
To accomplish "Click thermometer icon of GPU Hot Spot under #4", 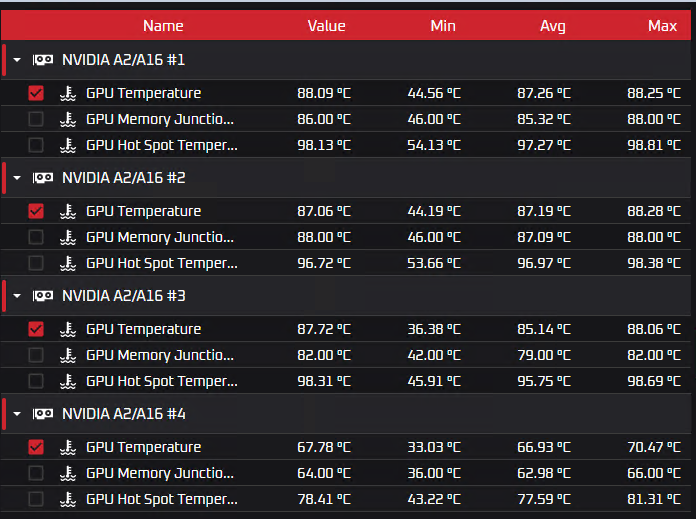I will (68, 499).
